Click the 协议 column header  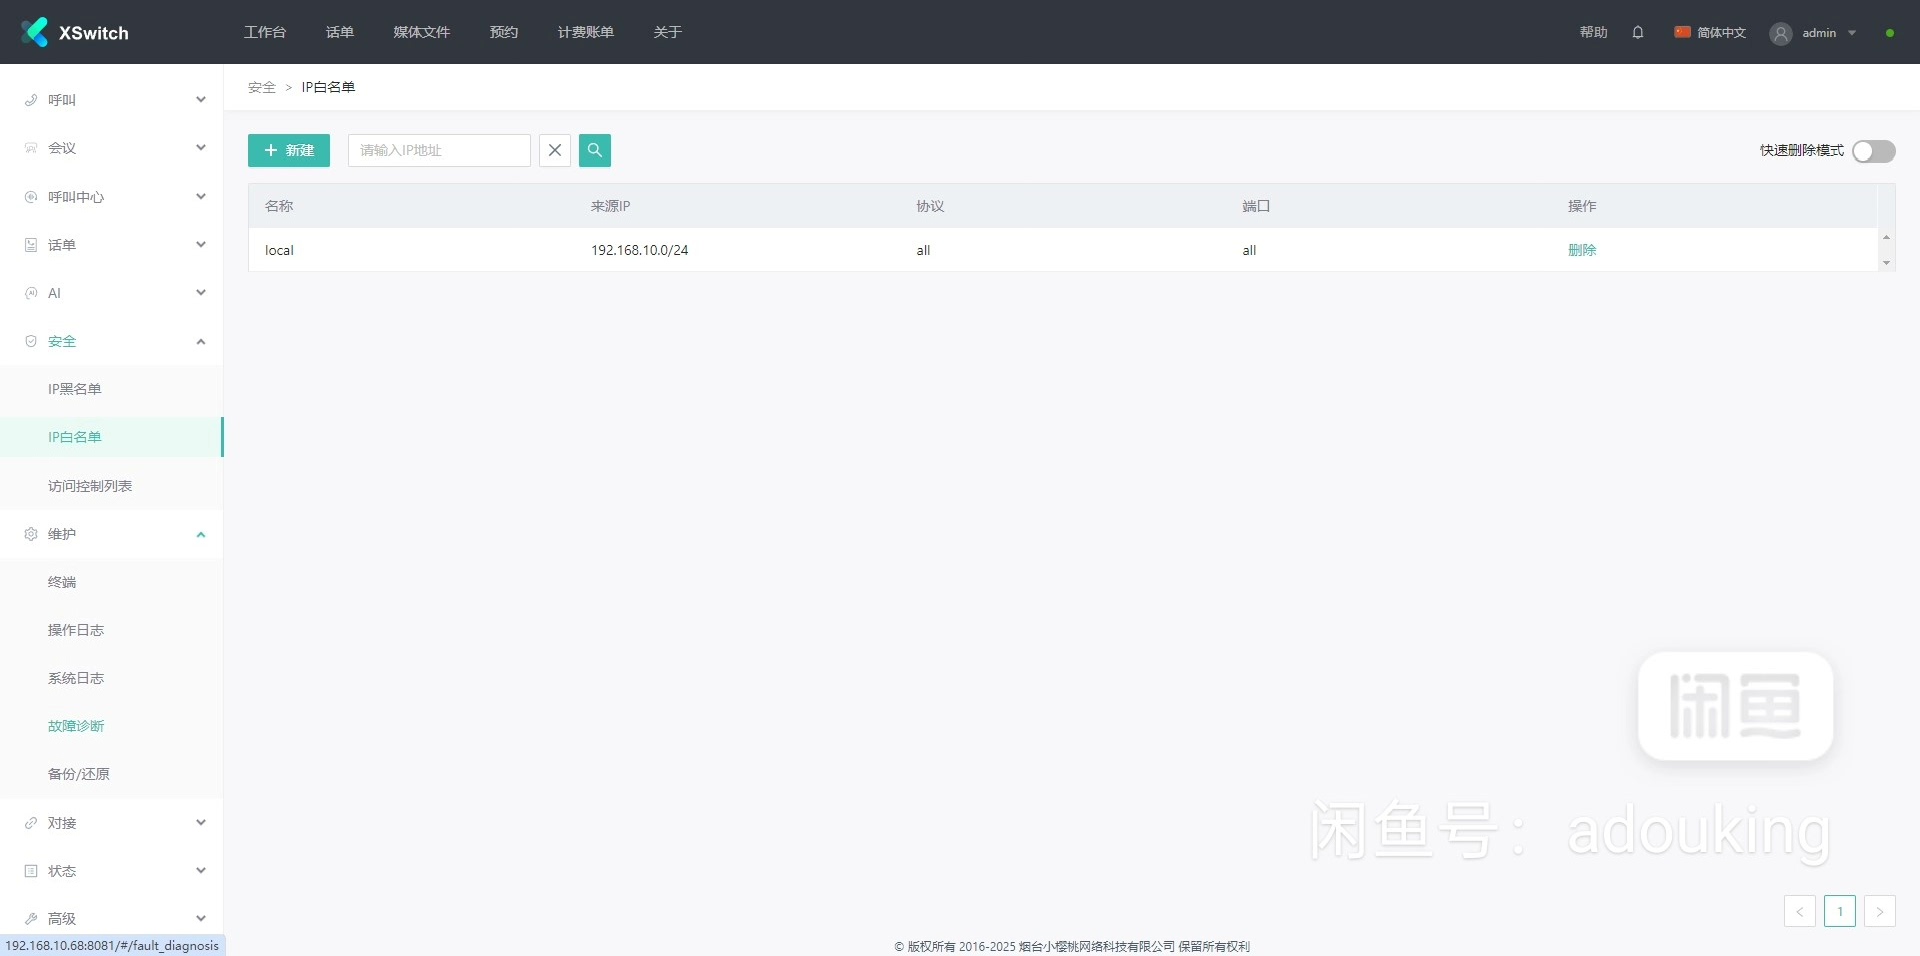click(x=930, y=206)
